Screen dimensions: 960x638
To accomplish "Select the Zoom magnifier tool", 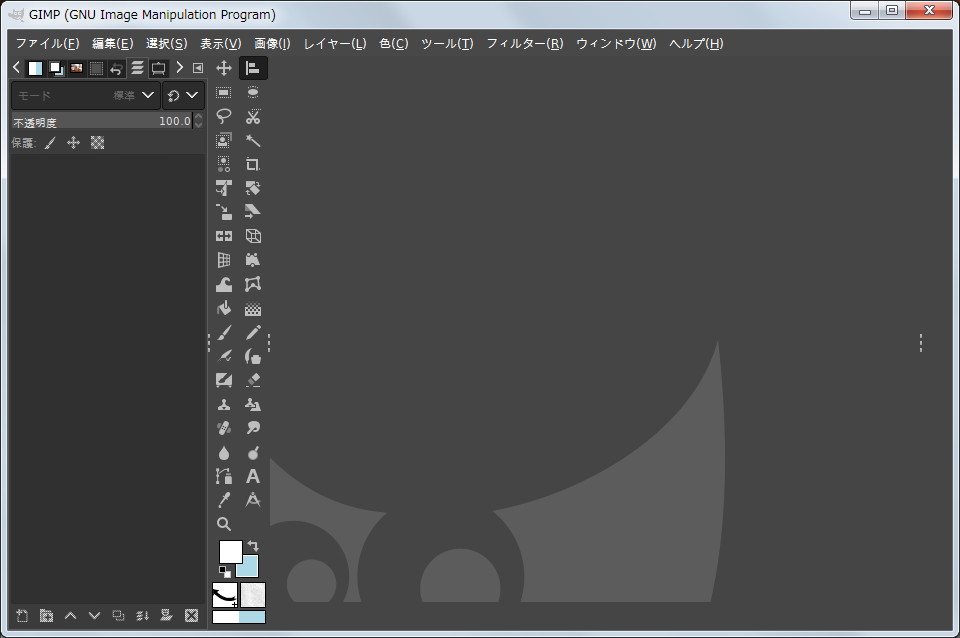I will (224, 524).
